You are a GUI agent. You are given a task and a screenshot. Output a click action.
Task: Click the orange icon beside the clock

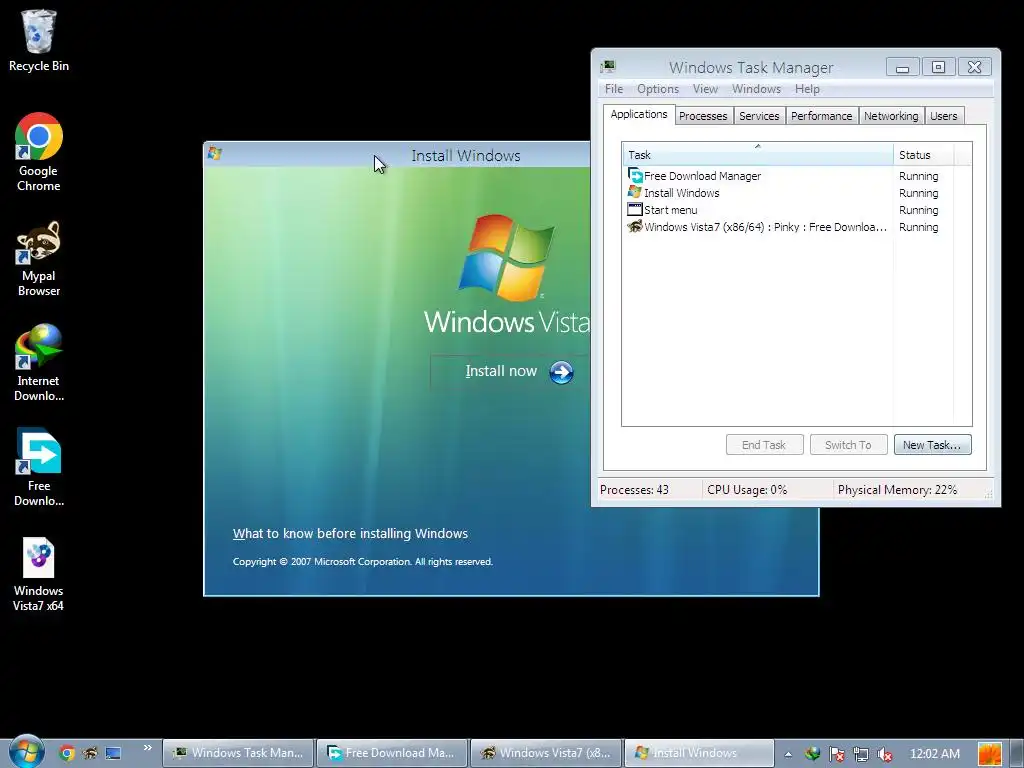[x=990, y=754]
